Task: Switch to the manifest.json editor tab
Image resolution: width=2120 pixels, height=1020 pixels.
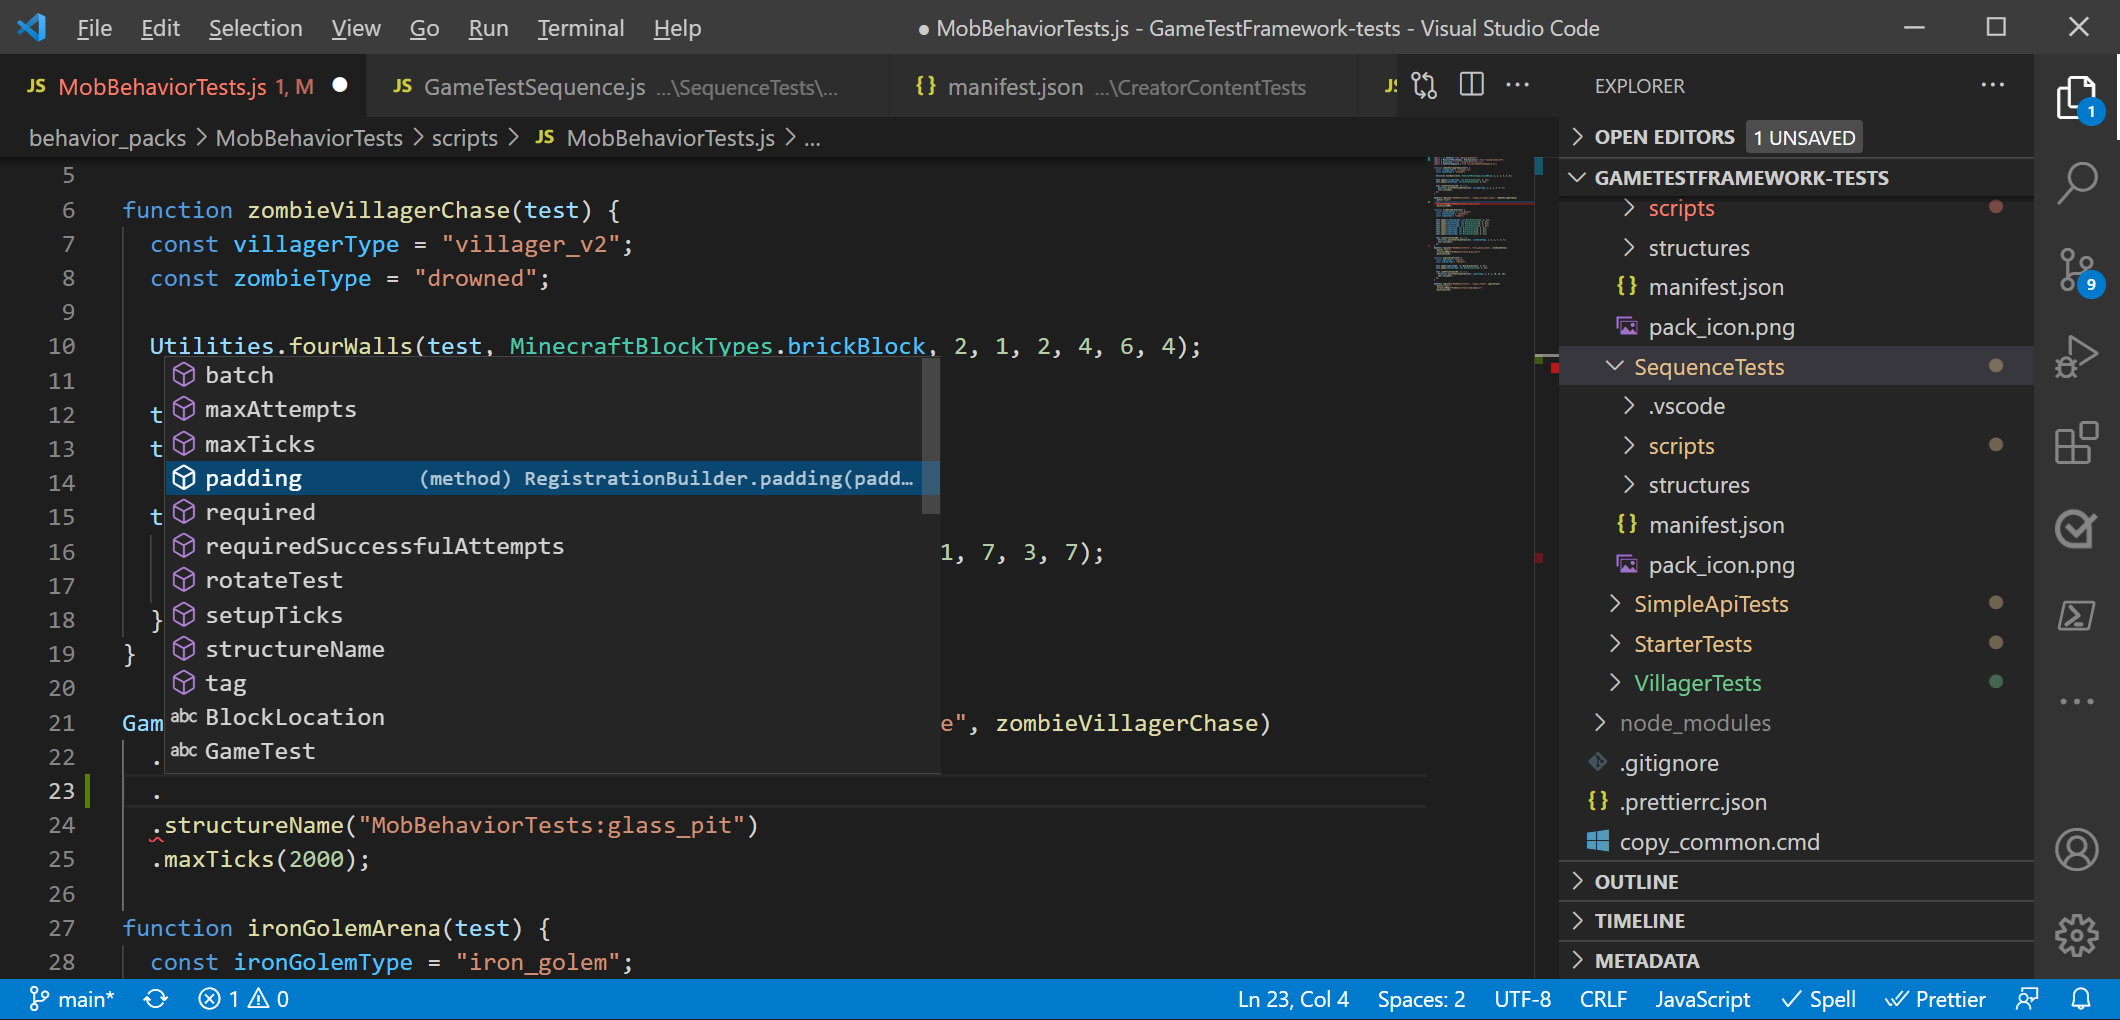Action: pos(1014,87)
